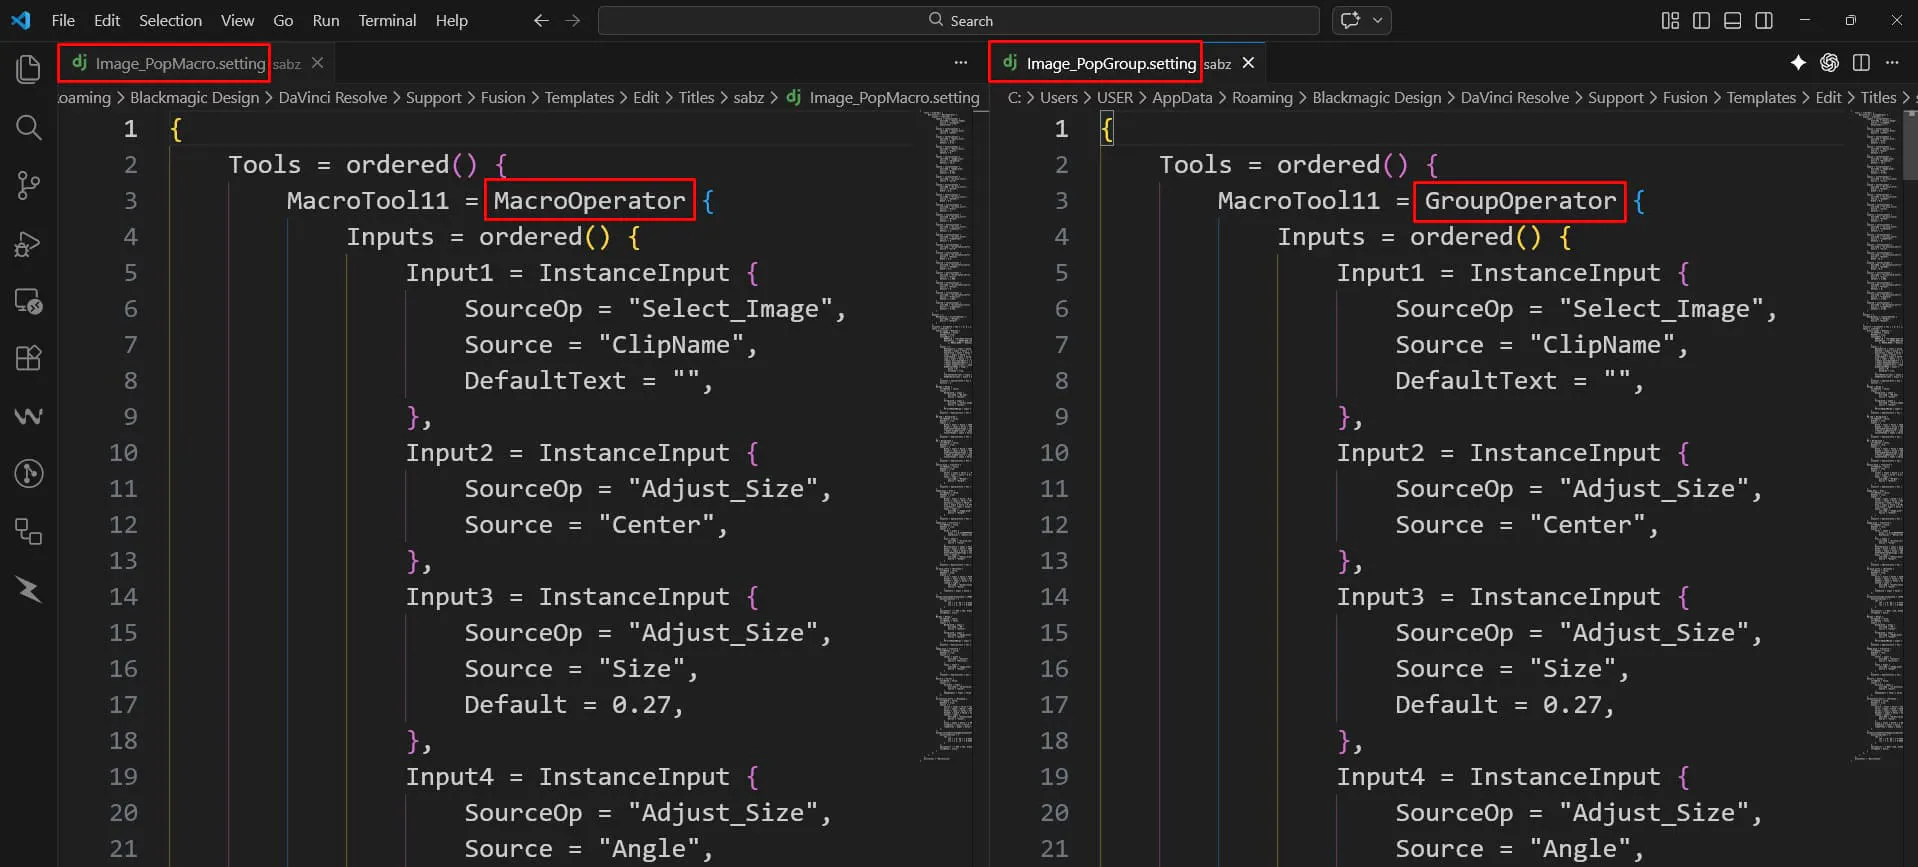Toggle the bottom panel
This screenshot has height=867, width=1918.
[1733, 20]
